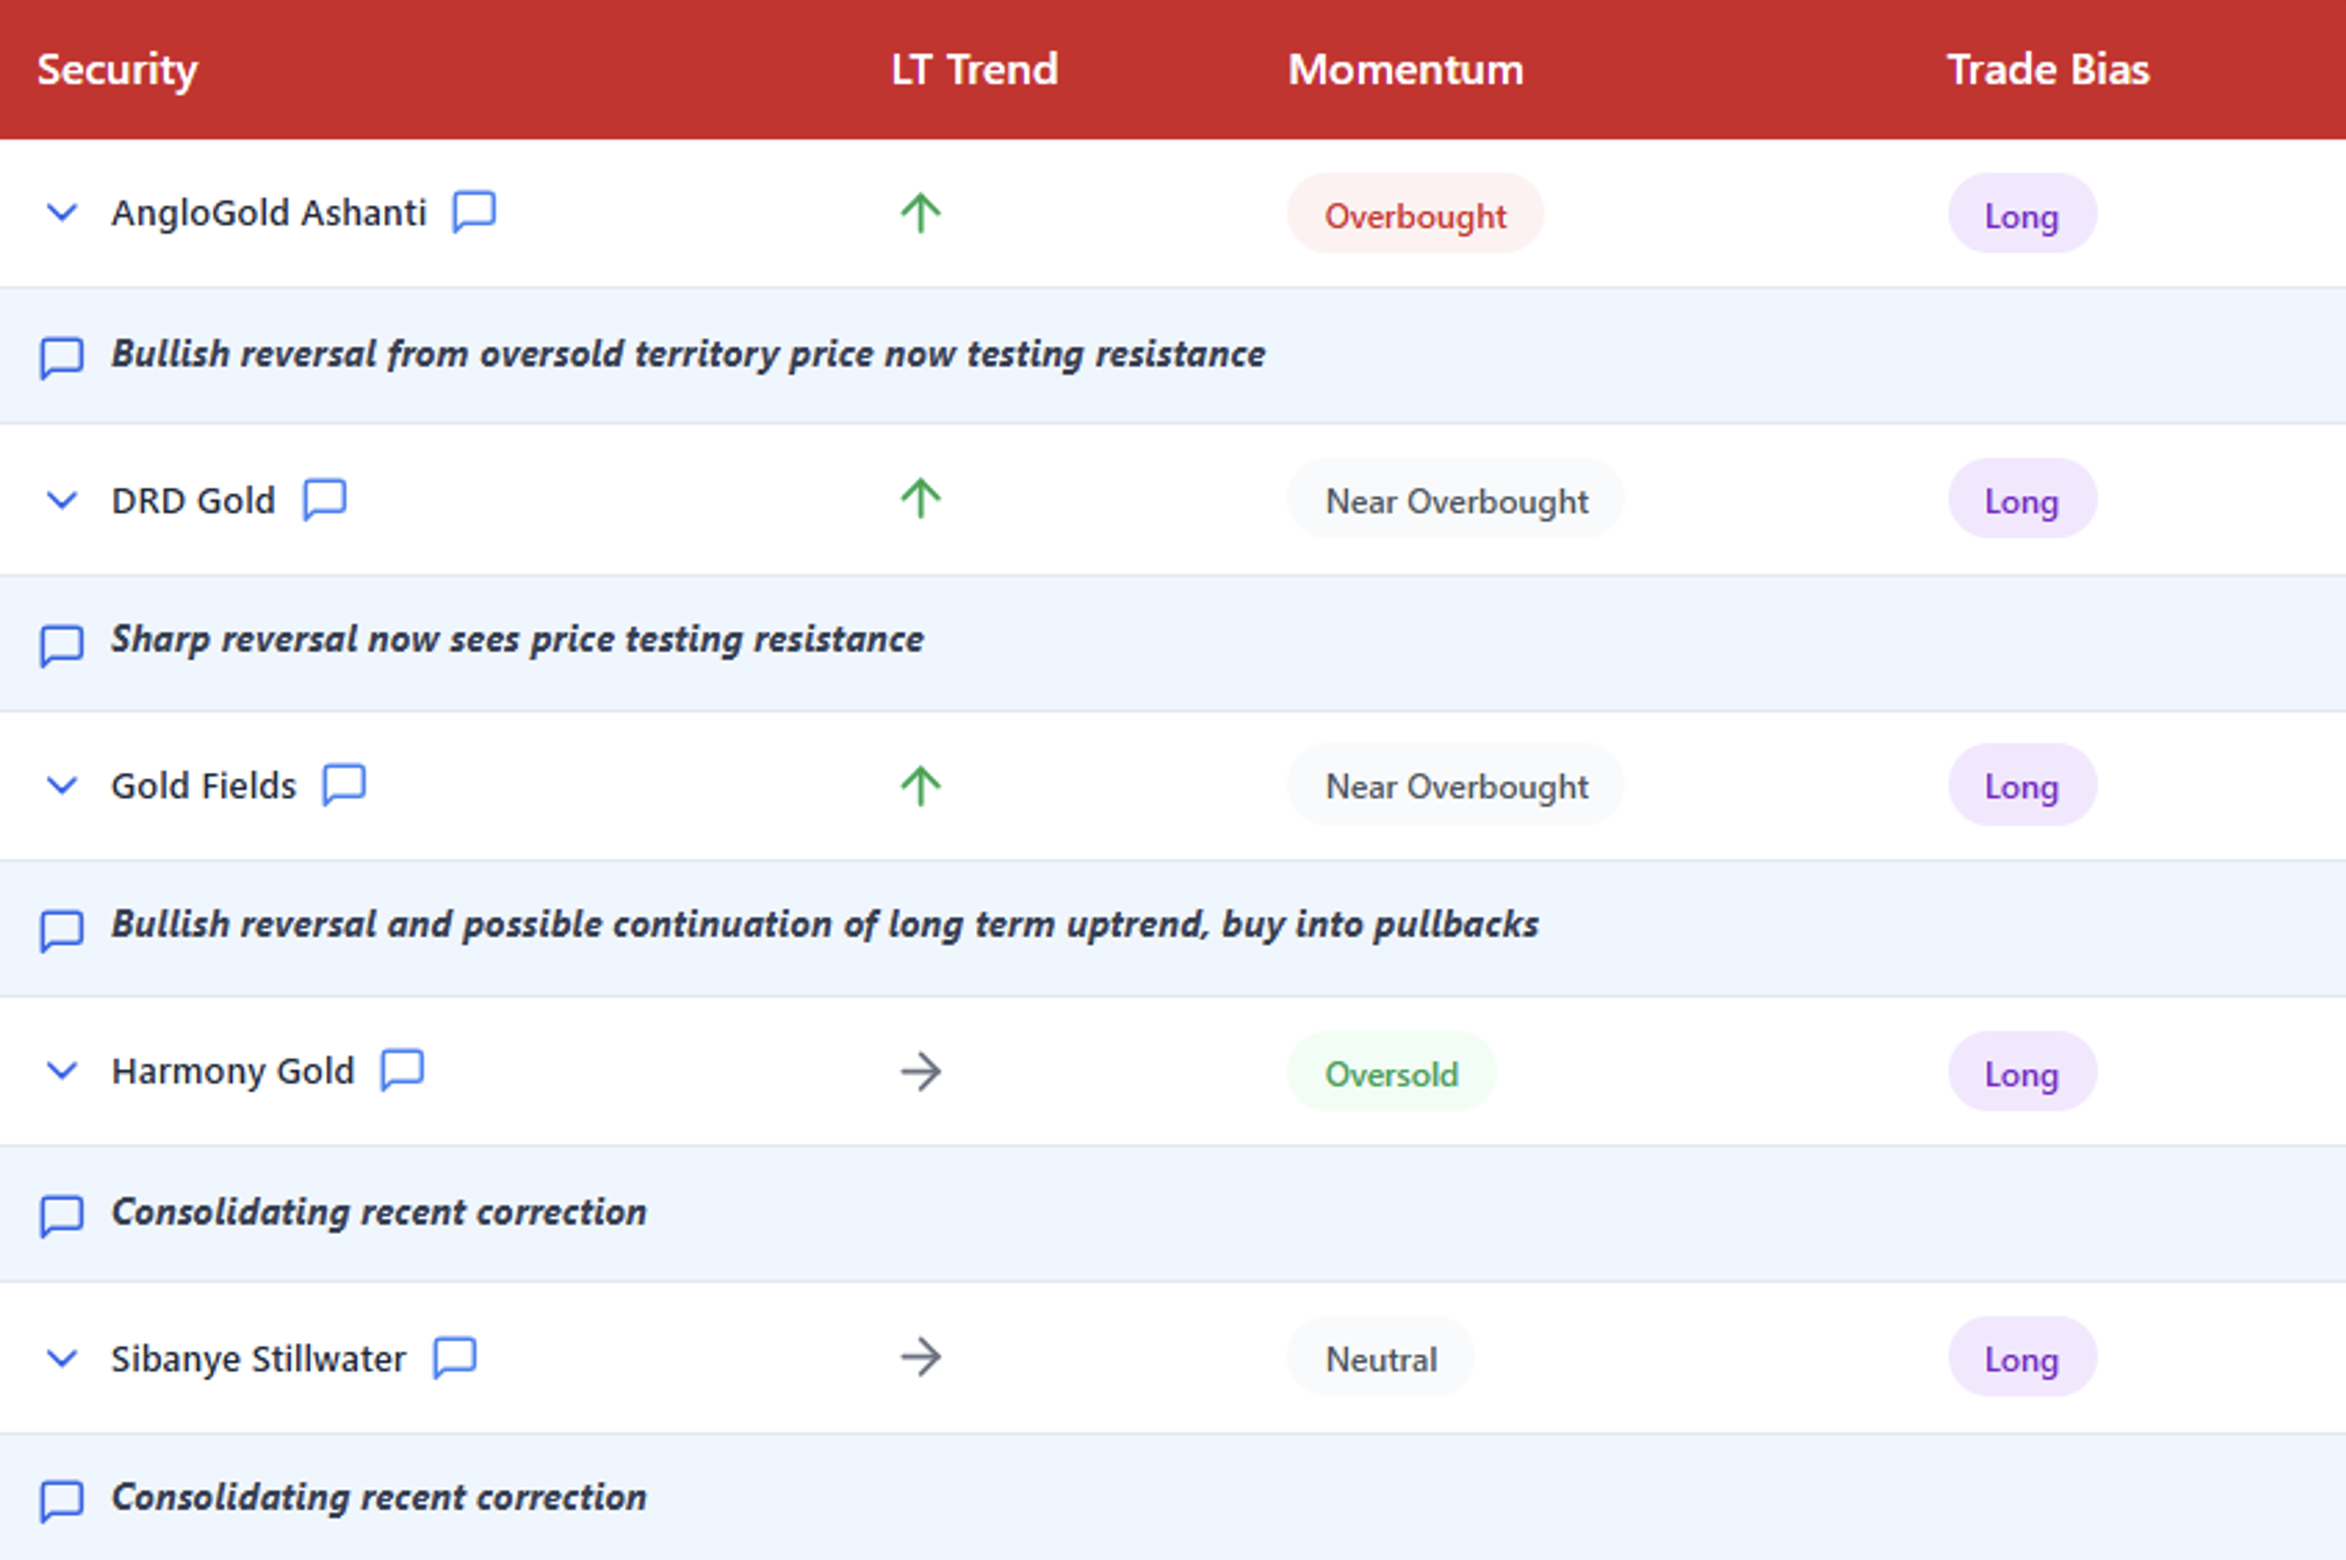This screenshot has height=1560, width=2346.
Task: Open Sibanye Stillwater comment icon
Action: pyautogui.click(x=455, y=1357)
